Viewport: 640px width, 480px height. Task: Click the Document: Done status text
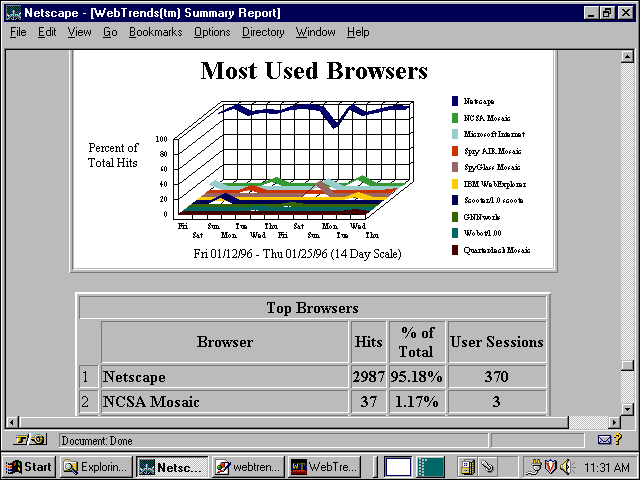[97, 441]
